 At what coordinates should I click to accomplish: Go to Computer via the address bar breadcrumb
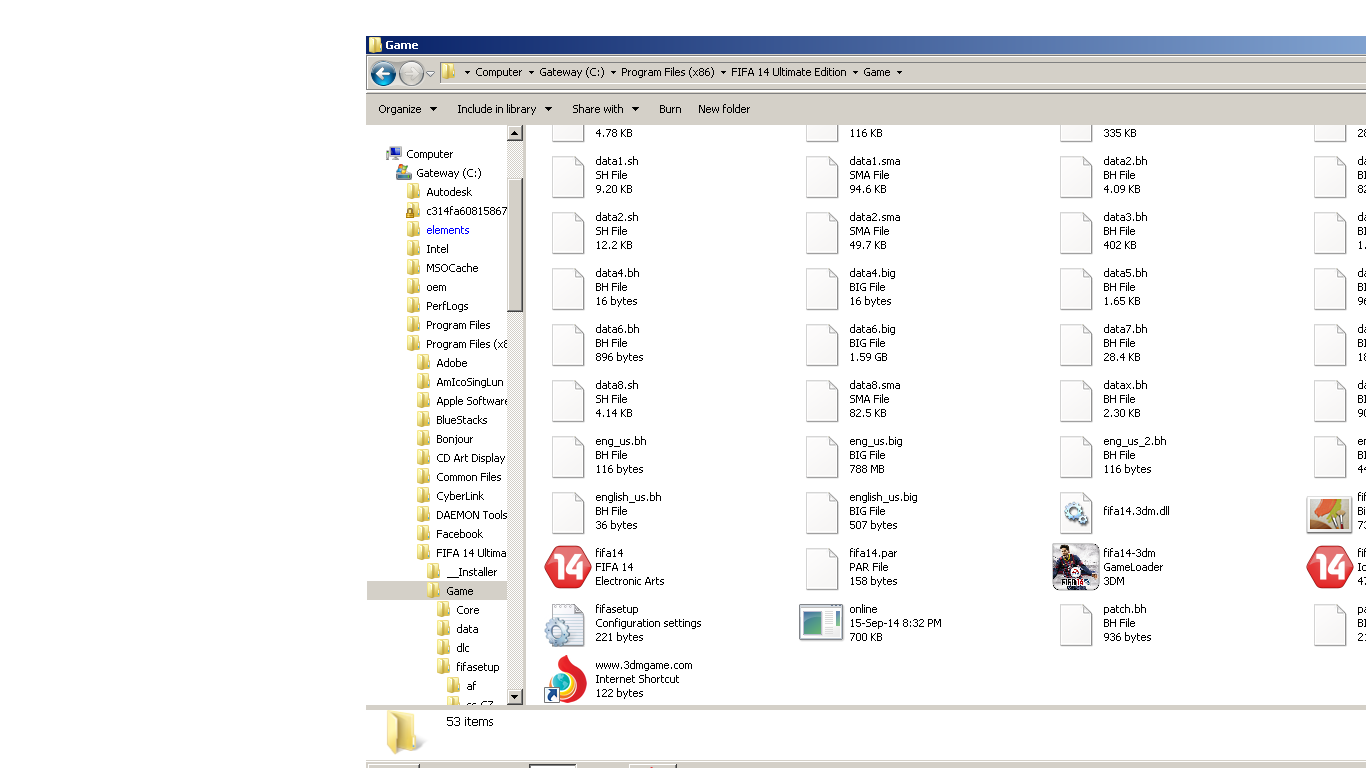[499, 72]
